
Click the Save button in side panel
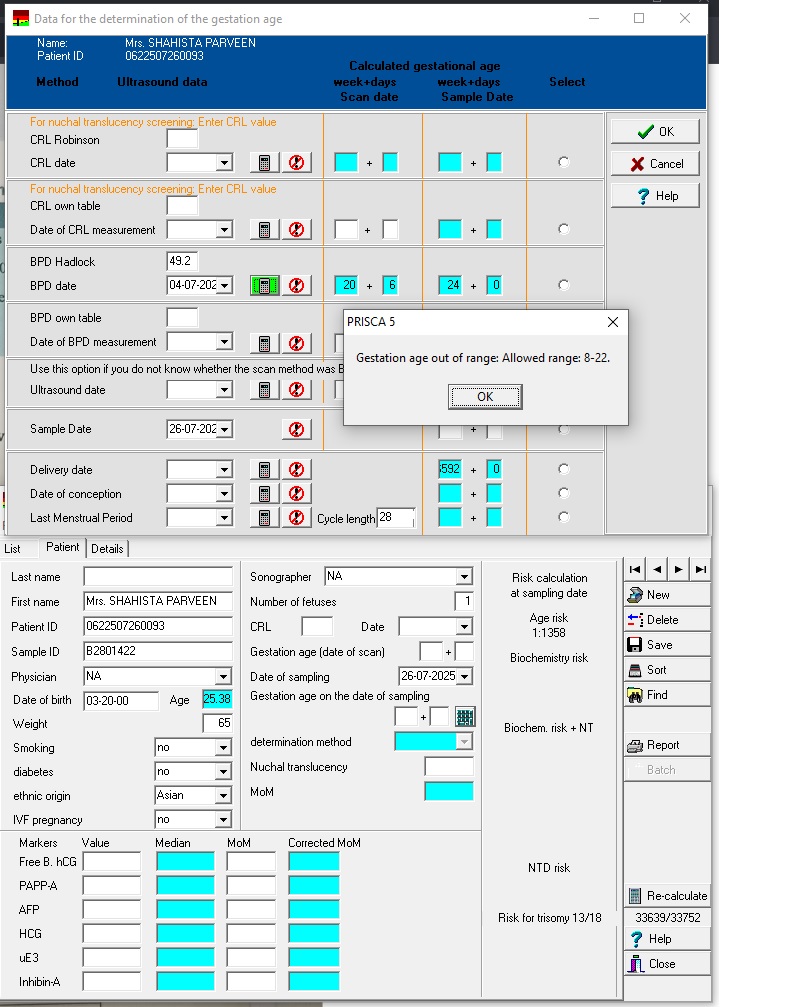click(x=667, y=645)
